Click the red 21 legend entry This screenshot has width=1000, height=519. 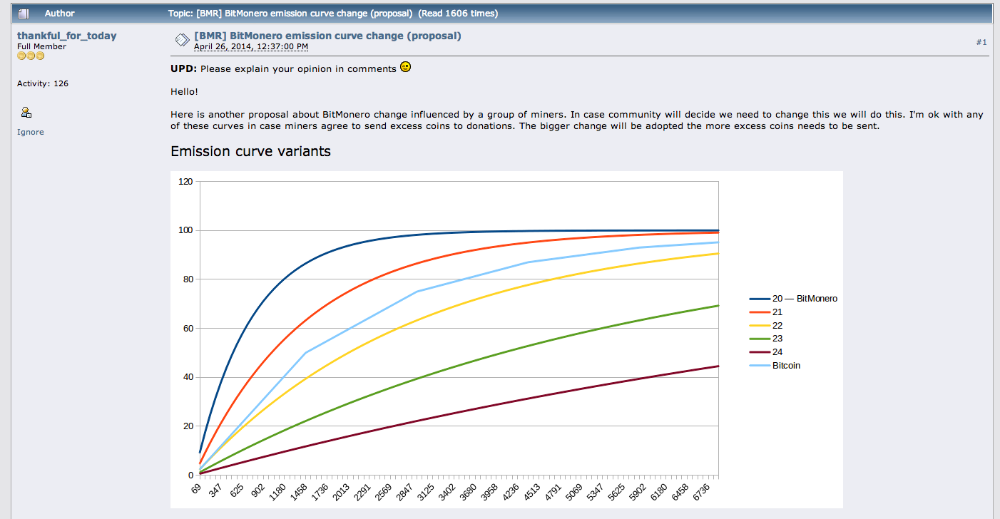tap(766, 312)
